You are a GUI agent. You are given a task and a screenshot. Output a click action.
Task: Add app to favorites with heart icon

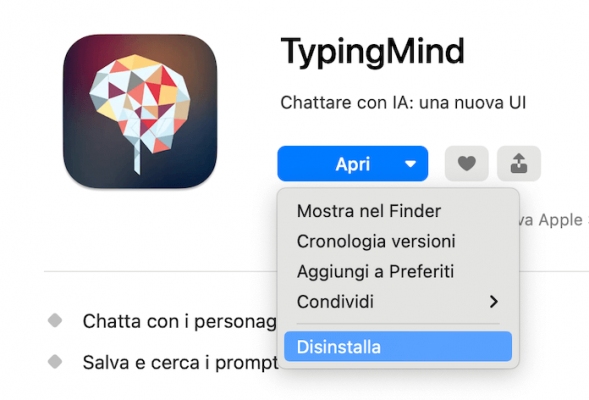click(x=467, y=164)
